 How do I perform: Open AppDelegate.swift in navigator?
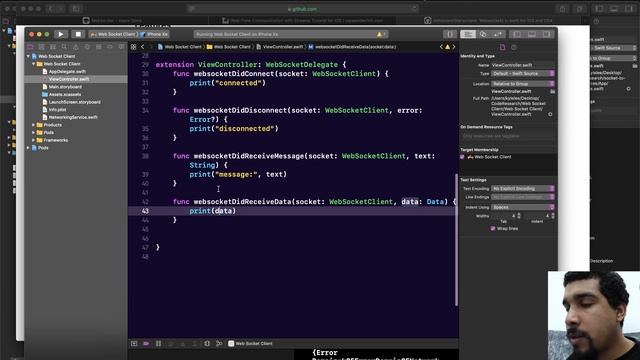(67, 71)
